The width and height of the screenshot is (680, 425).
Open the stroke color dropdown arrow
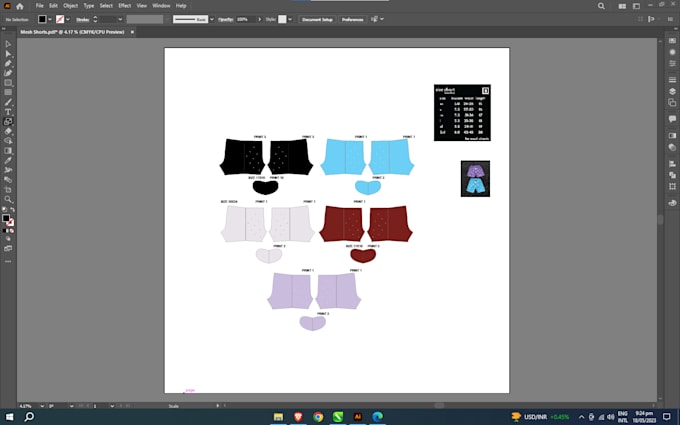68,20
